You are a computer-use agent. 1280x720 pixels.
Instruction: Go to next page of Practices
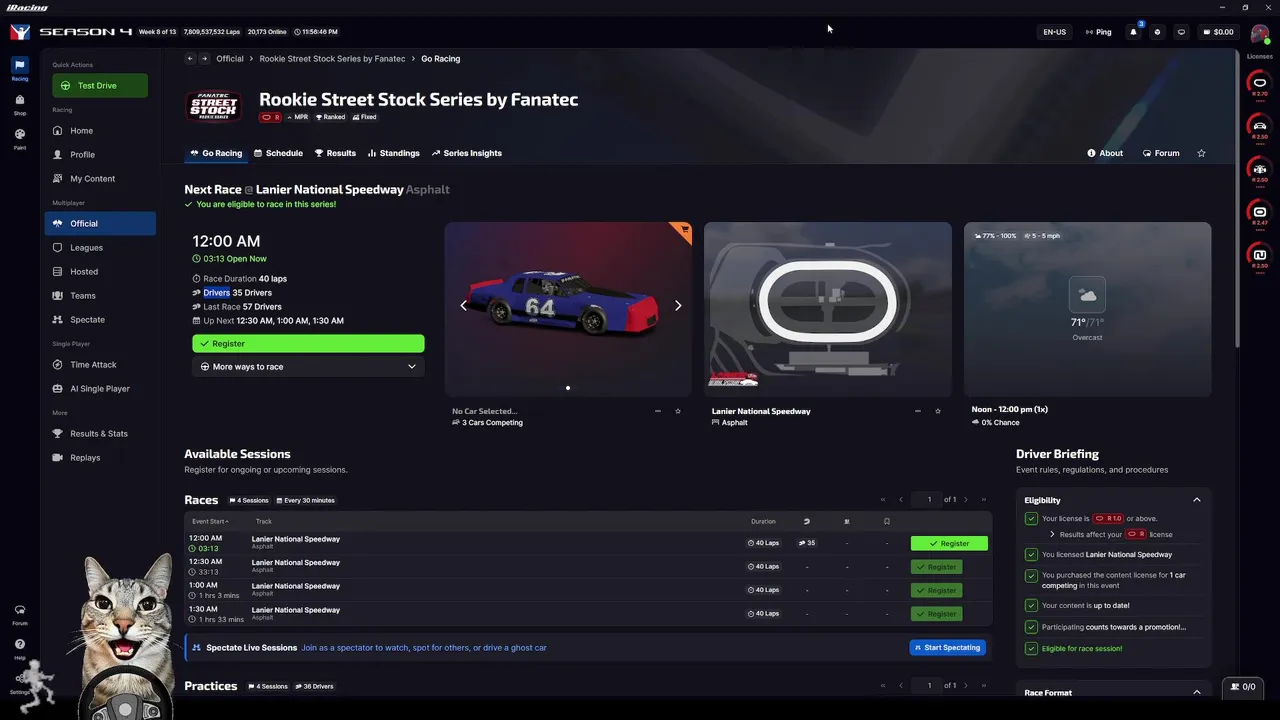pyautogui.click(x=965, y=686)
